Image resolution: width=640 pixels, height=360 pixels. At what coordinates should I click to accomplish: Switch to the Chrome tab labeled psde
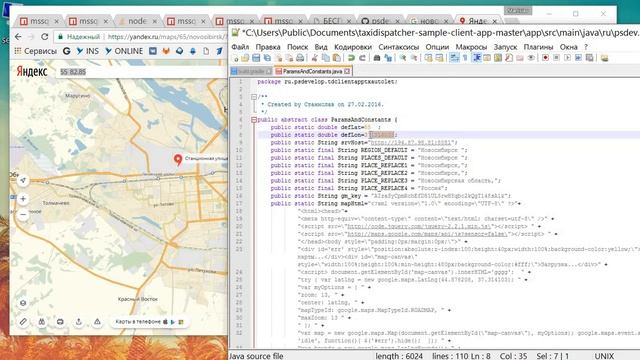pos(380,21)
